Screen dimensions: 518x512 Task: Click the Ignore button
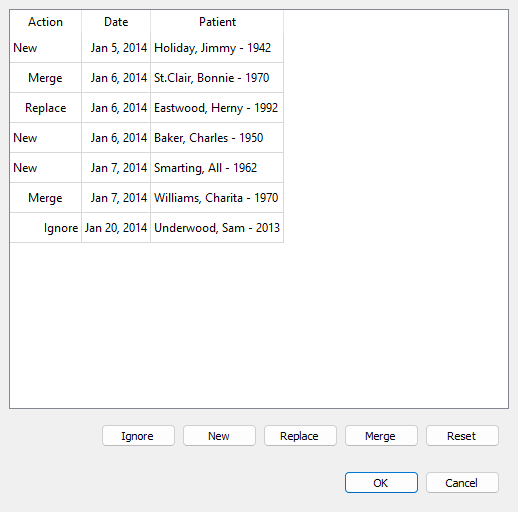point(138,436)
